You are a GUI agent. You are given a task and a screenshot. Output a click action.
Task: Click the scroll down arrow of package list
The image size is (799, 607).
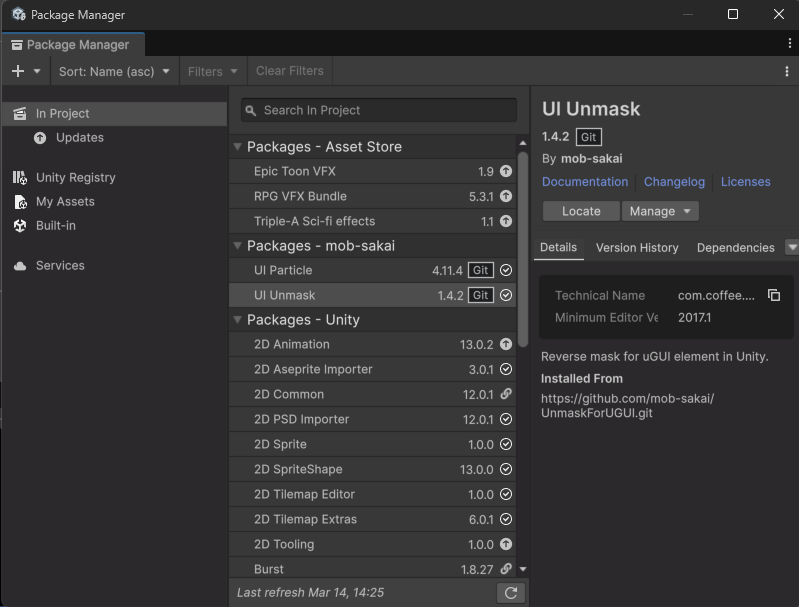523,569
